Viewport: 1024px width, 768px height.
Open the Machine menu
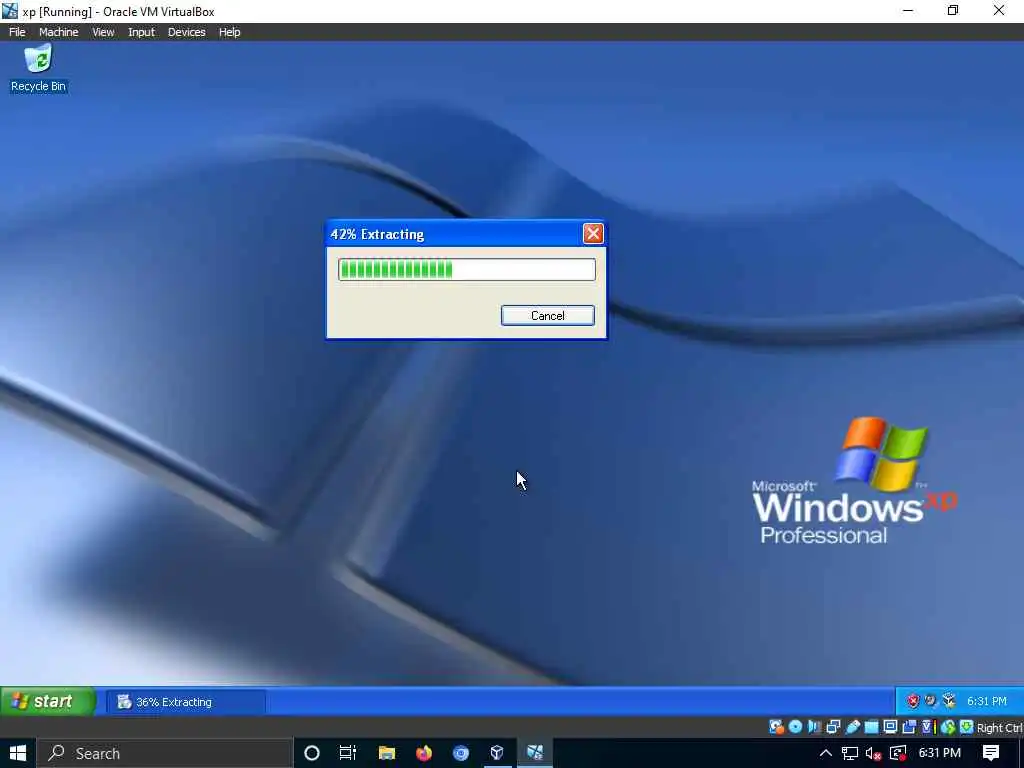[59, 32]
